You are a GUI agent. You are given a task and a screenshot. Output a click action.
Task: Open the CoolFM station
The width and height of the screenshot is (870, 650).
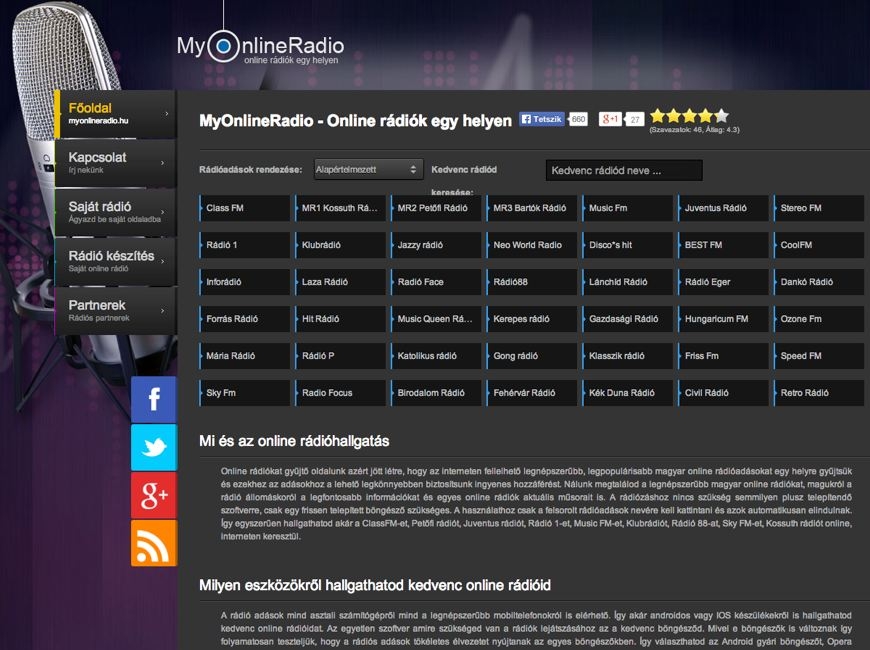(819, 245)
